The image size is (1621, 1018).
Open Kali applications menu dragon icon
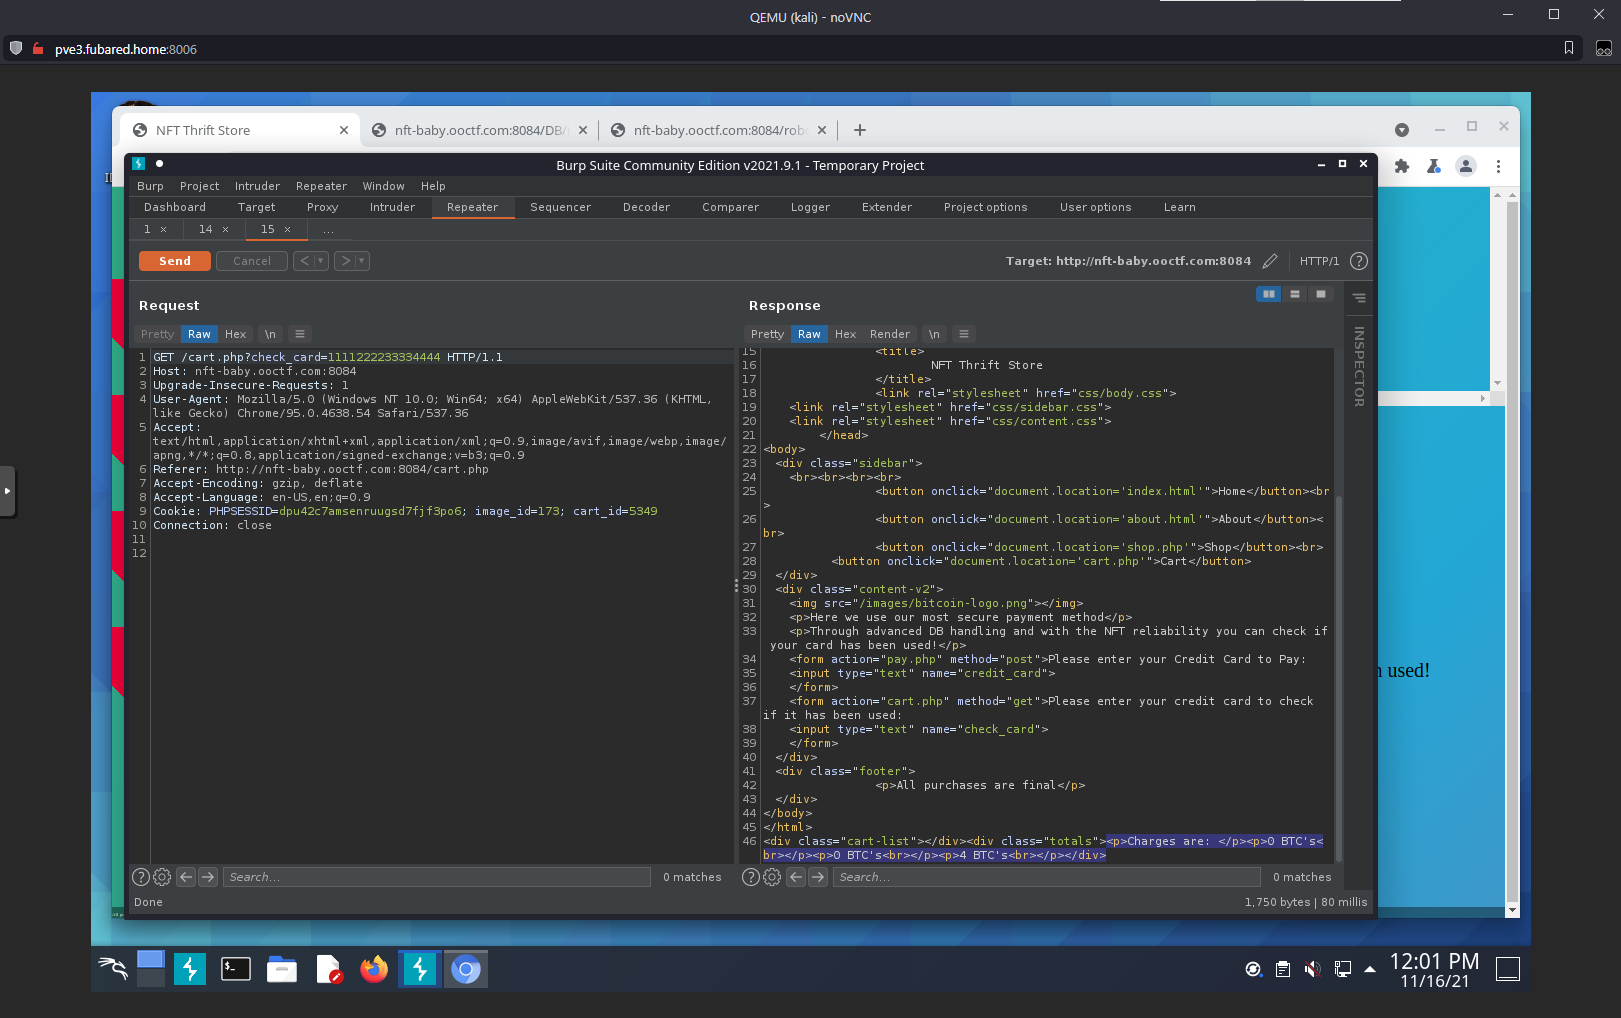113,968
